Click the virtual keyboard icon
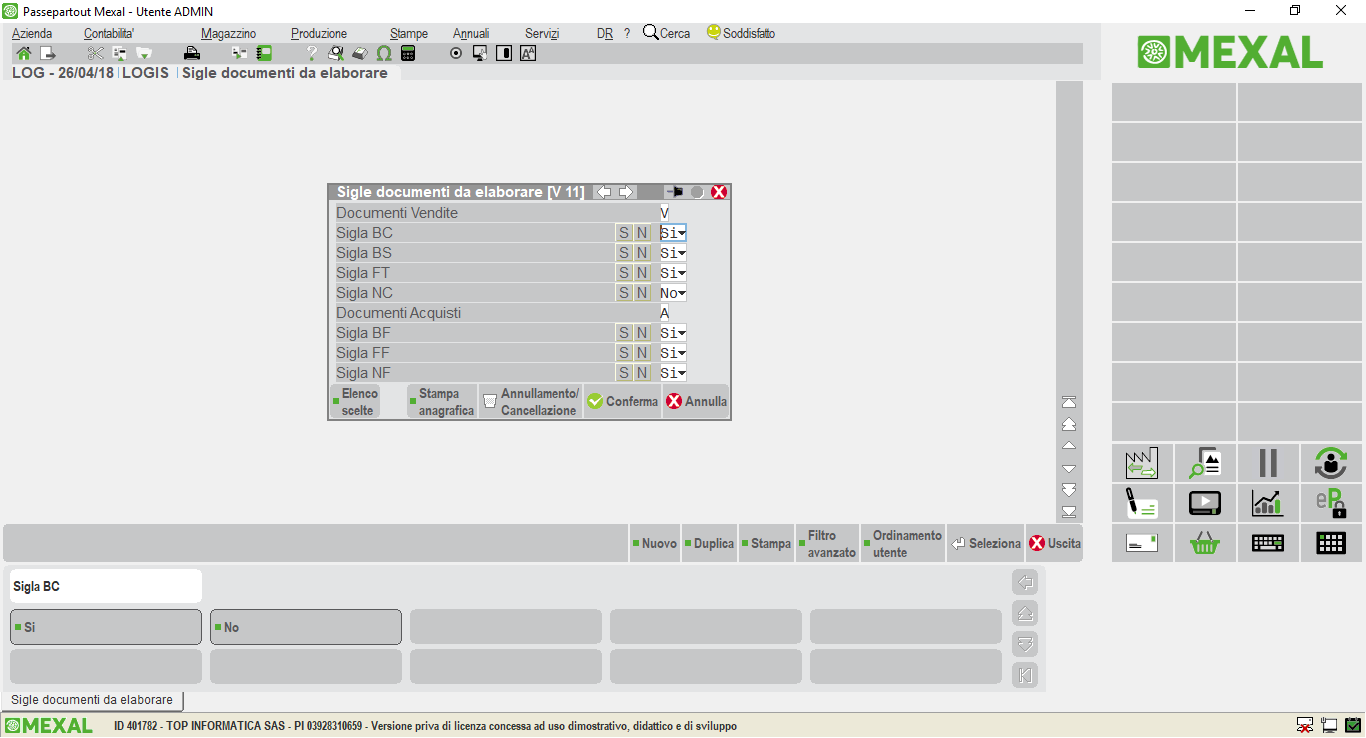Image resolution: width=1366 pixels, height=738 pixels. 1267,543
